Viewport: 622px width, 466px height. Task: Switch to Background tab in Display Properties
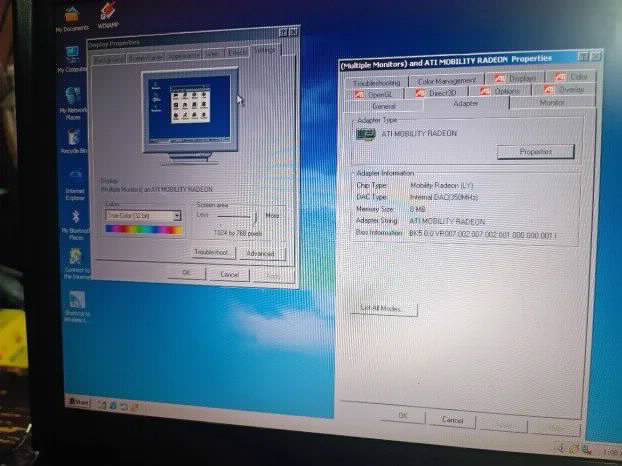tap(108, 60)
